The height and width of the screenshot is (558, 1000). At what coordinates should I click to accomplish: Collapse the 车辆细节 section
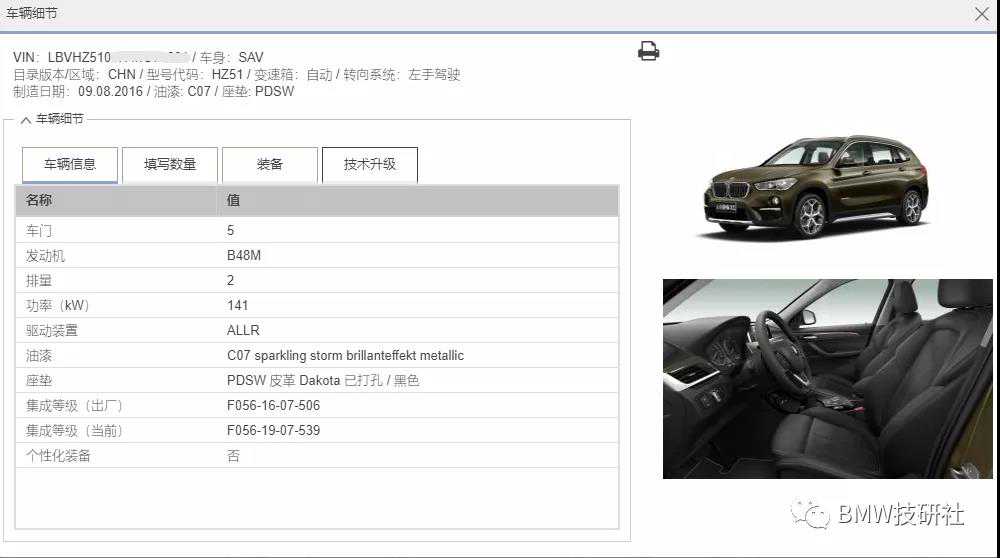pyautogui.click(x=26, y=119)
